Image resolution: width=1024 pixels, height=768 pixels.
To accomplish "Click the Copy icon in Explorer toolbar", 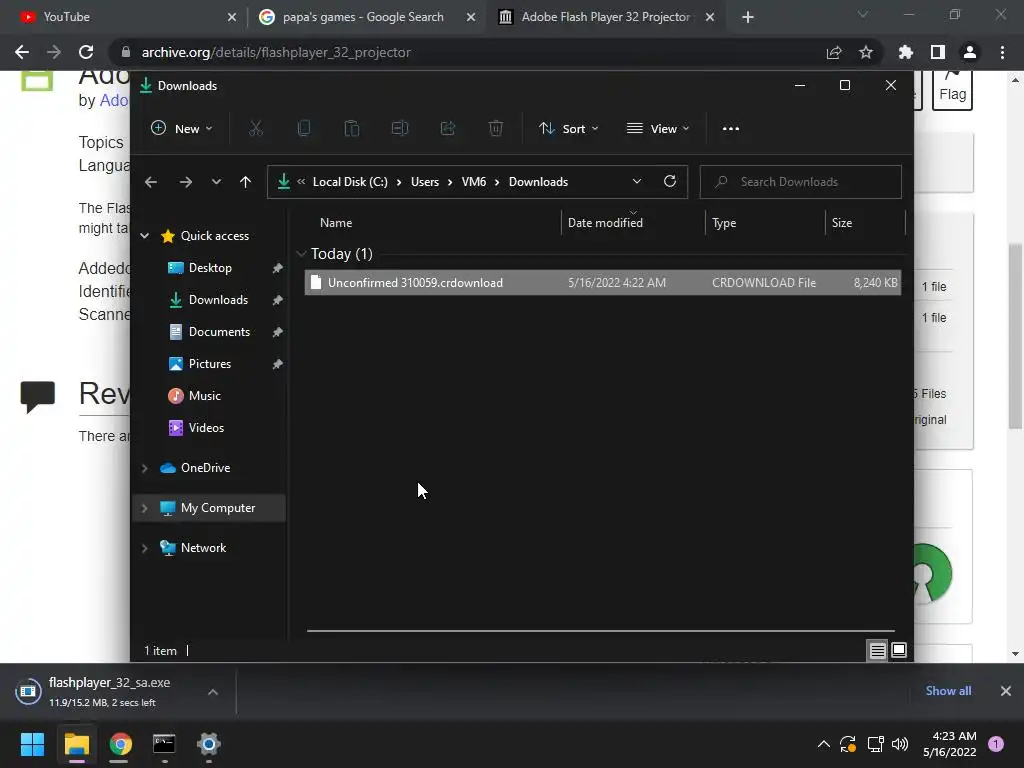I will (304, 129).
